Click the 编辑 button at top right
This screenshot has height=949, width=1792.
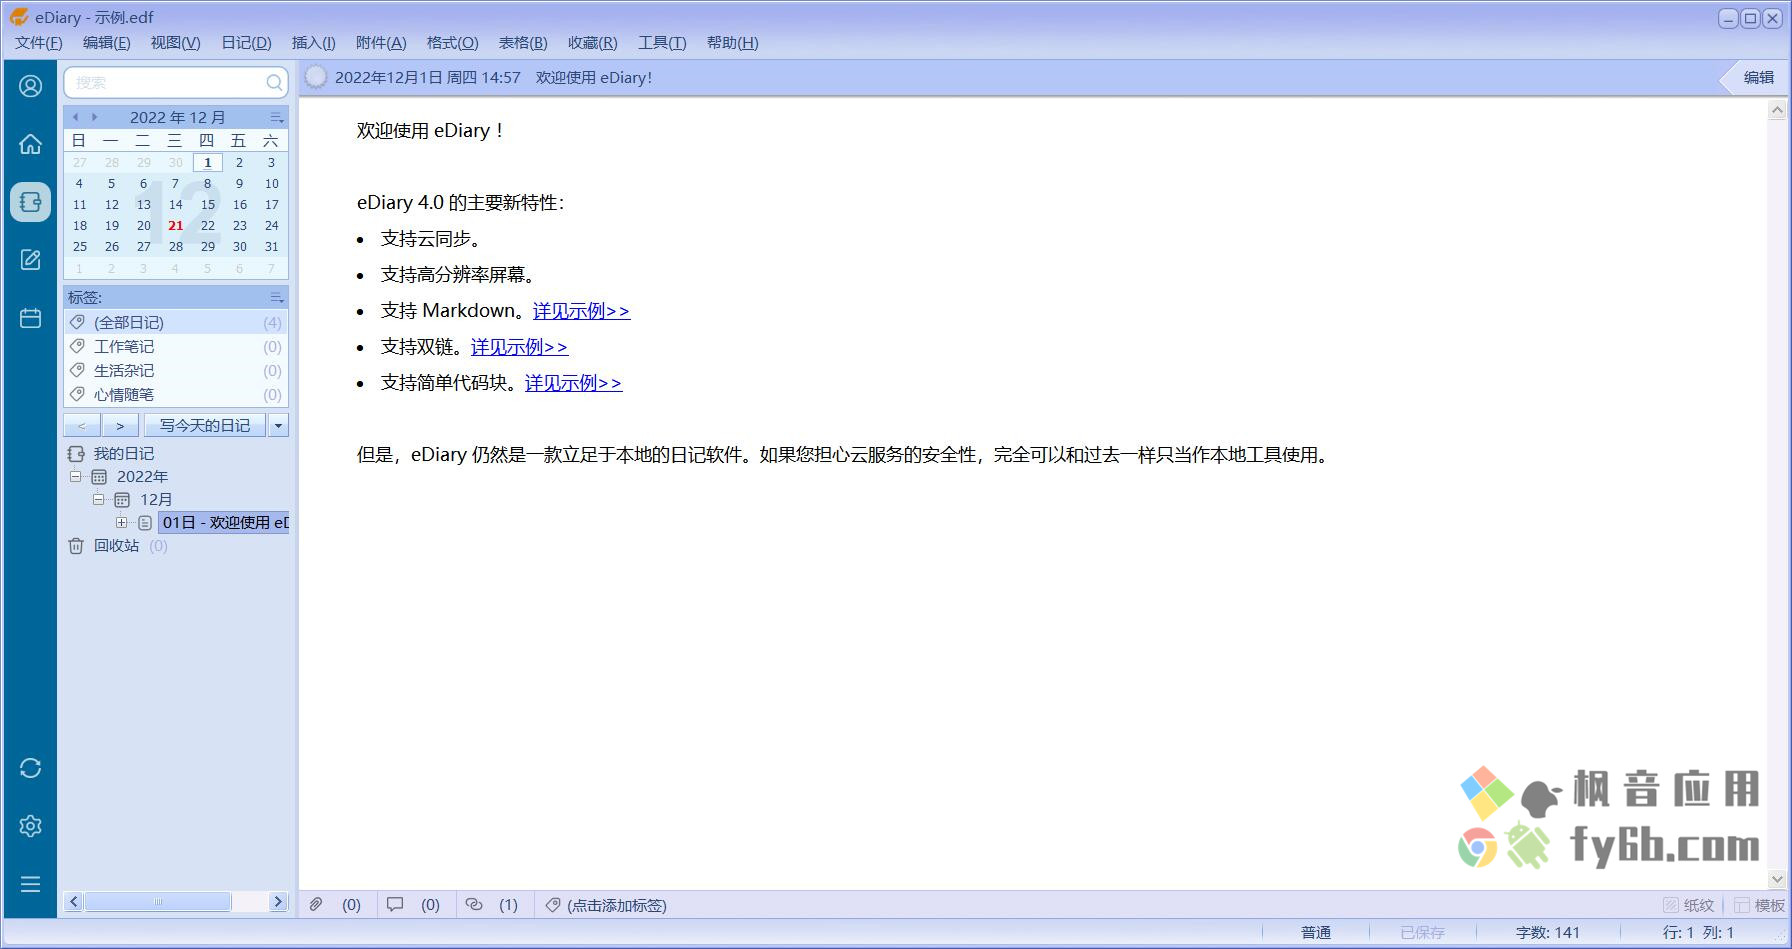click(x=1758, y=77)
